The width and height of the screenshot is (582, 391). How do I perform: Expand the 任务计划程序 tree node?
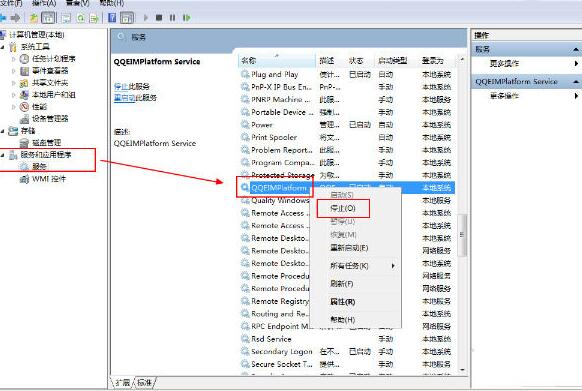[14, 59]
